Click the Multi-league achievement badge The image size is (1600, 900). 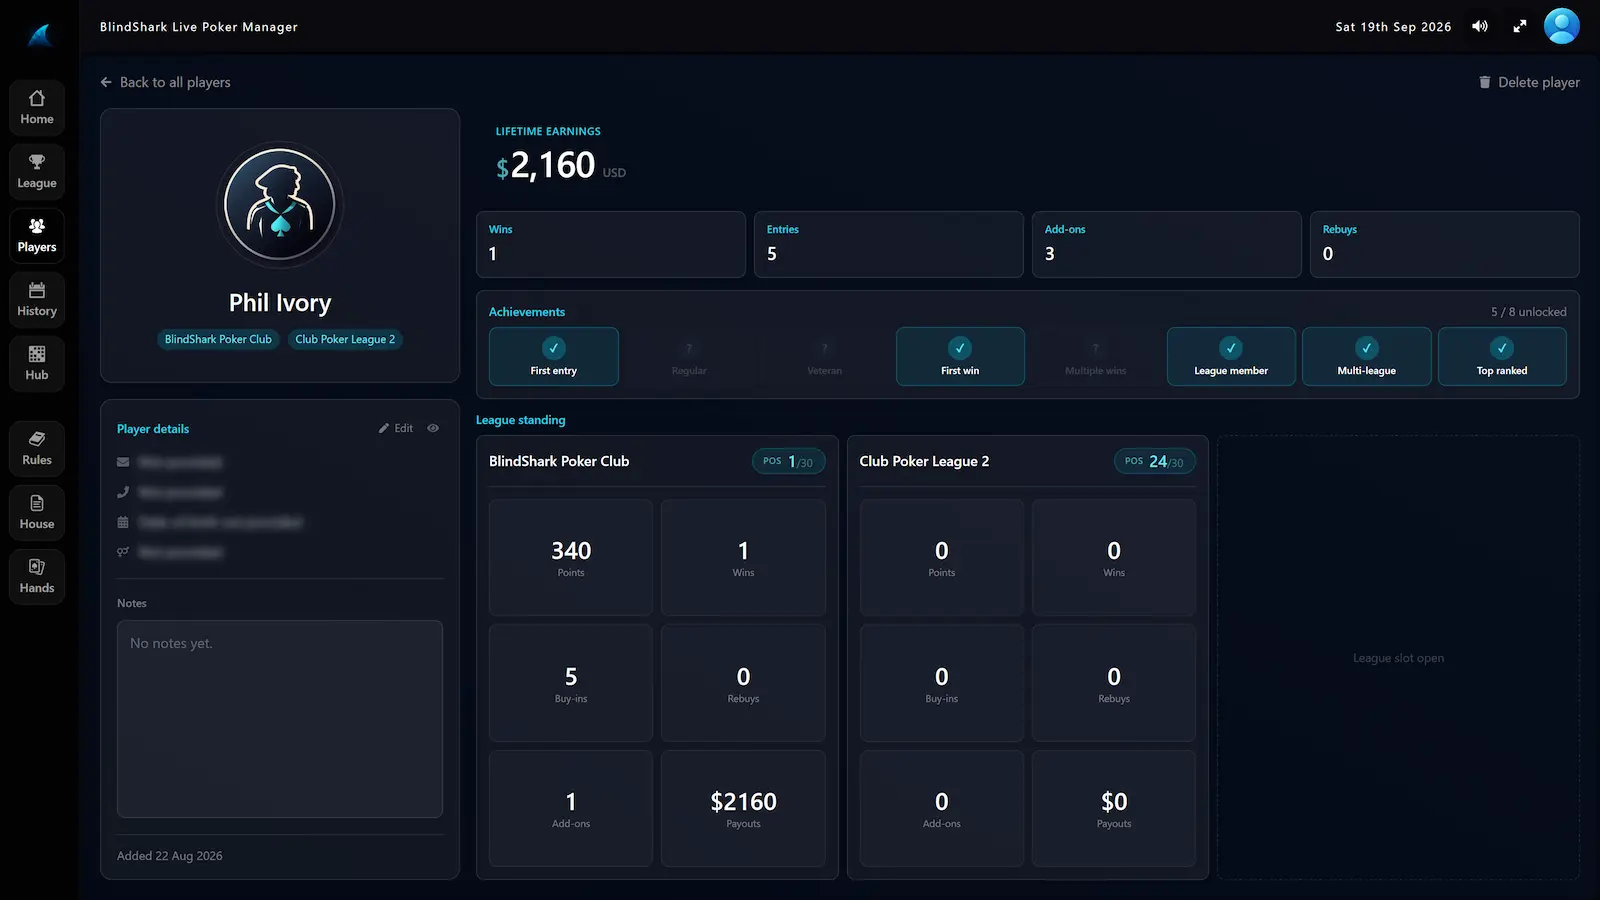[1367, 356]
